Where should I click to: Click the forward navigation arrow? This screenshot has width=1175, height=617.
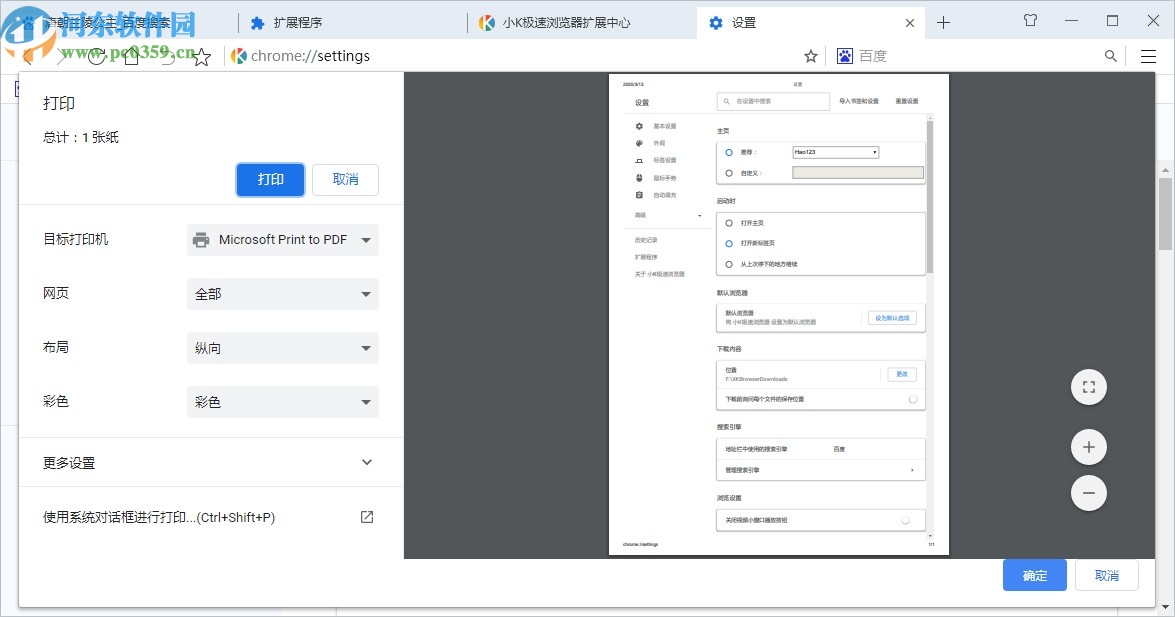pyautogui.click(x=62, y=57)
